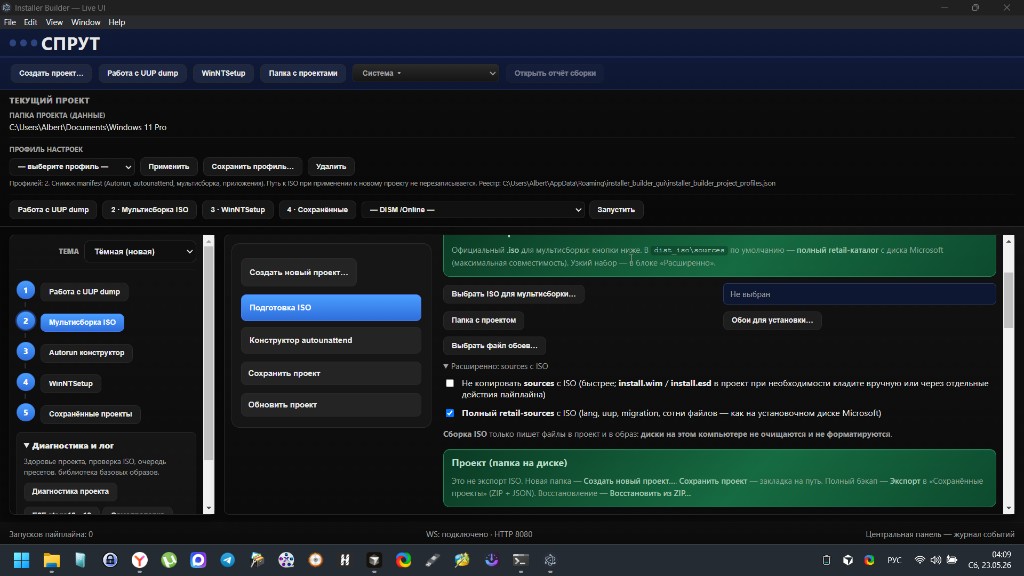Click Выбрать ISO для мультисборки... button
The width and height of the screenshot is (1024, 576).
click(513, 294)
